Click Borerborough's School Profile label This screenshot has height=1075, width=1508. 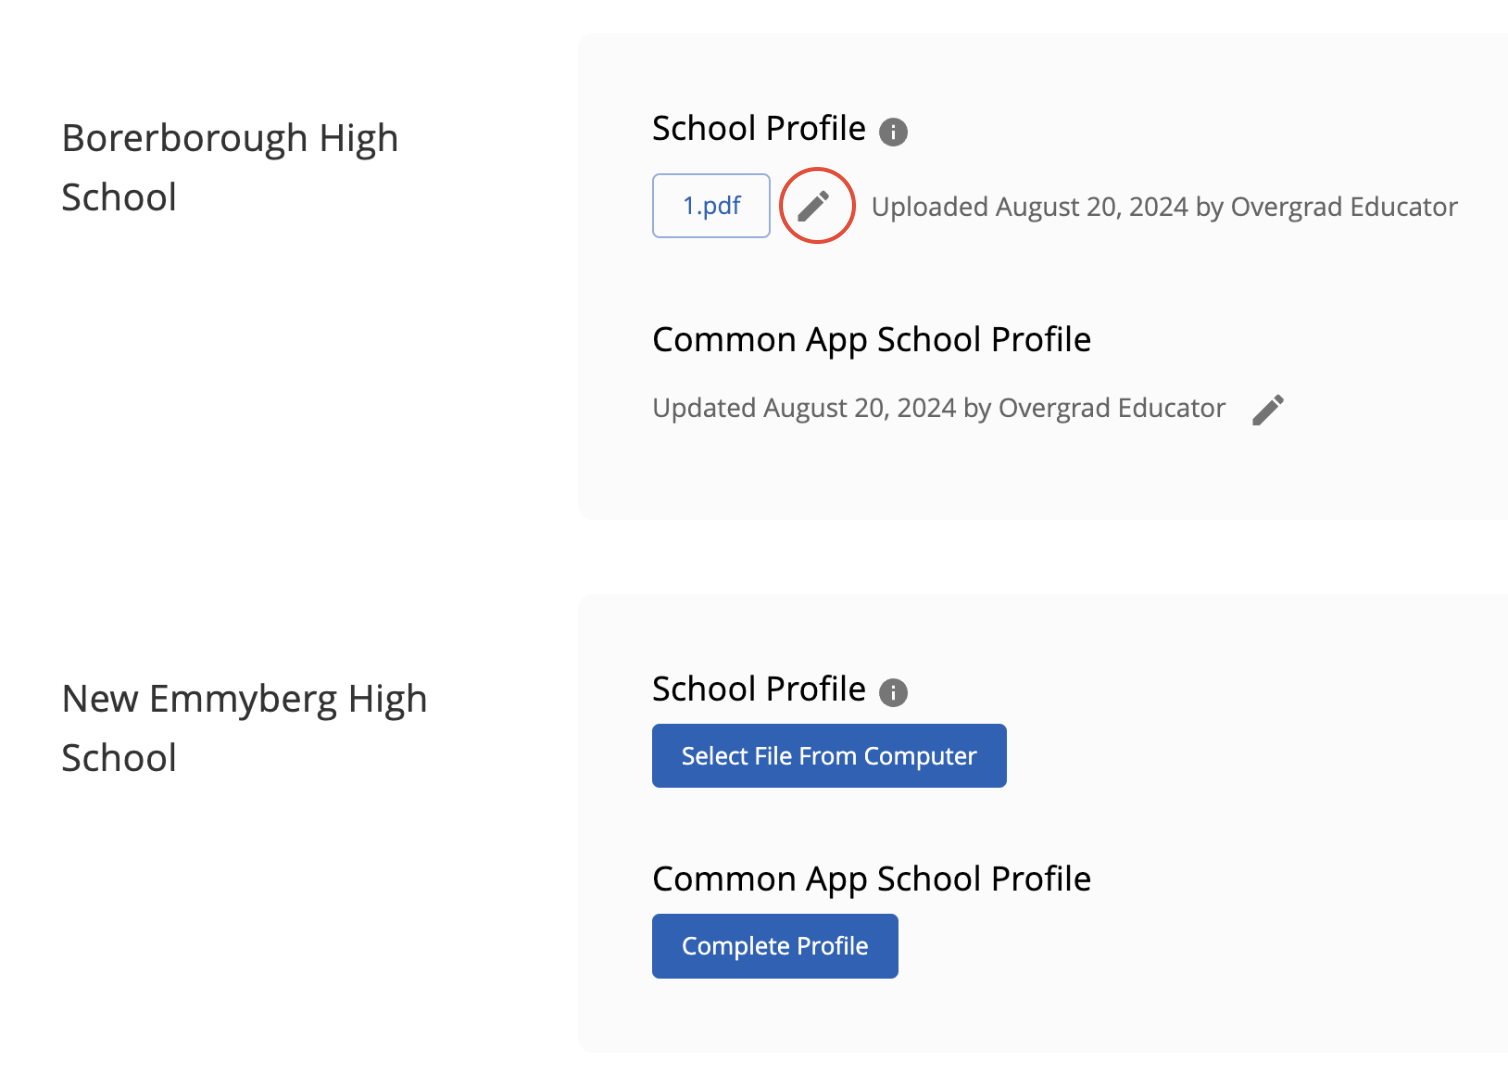(x=758, y=129)
